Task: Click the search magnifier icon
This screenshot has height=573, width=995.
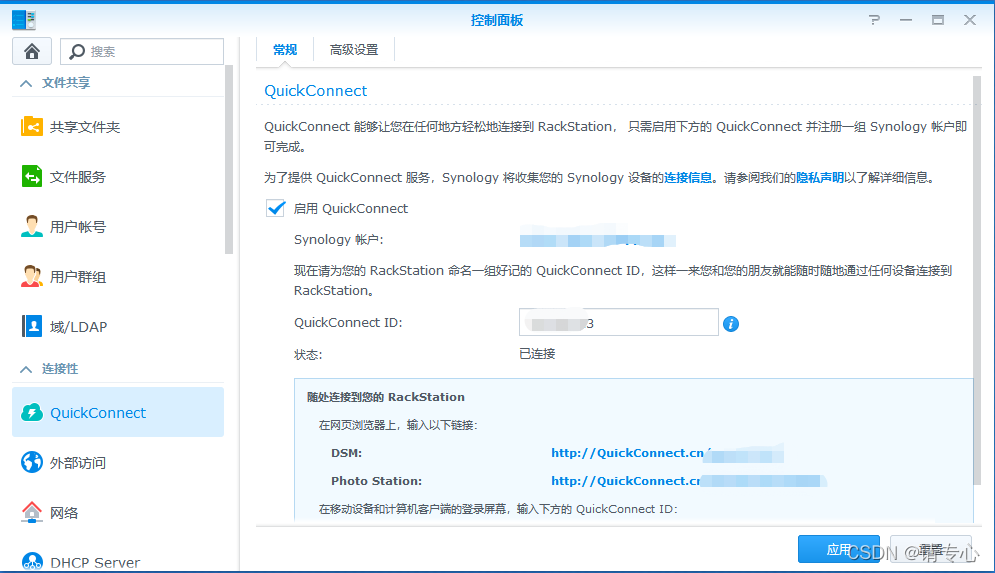Action: tap(77, 51)
